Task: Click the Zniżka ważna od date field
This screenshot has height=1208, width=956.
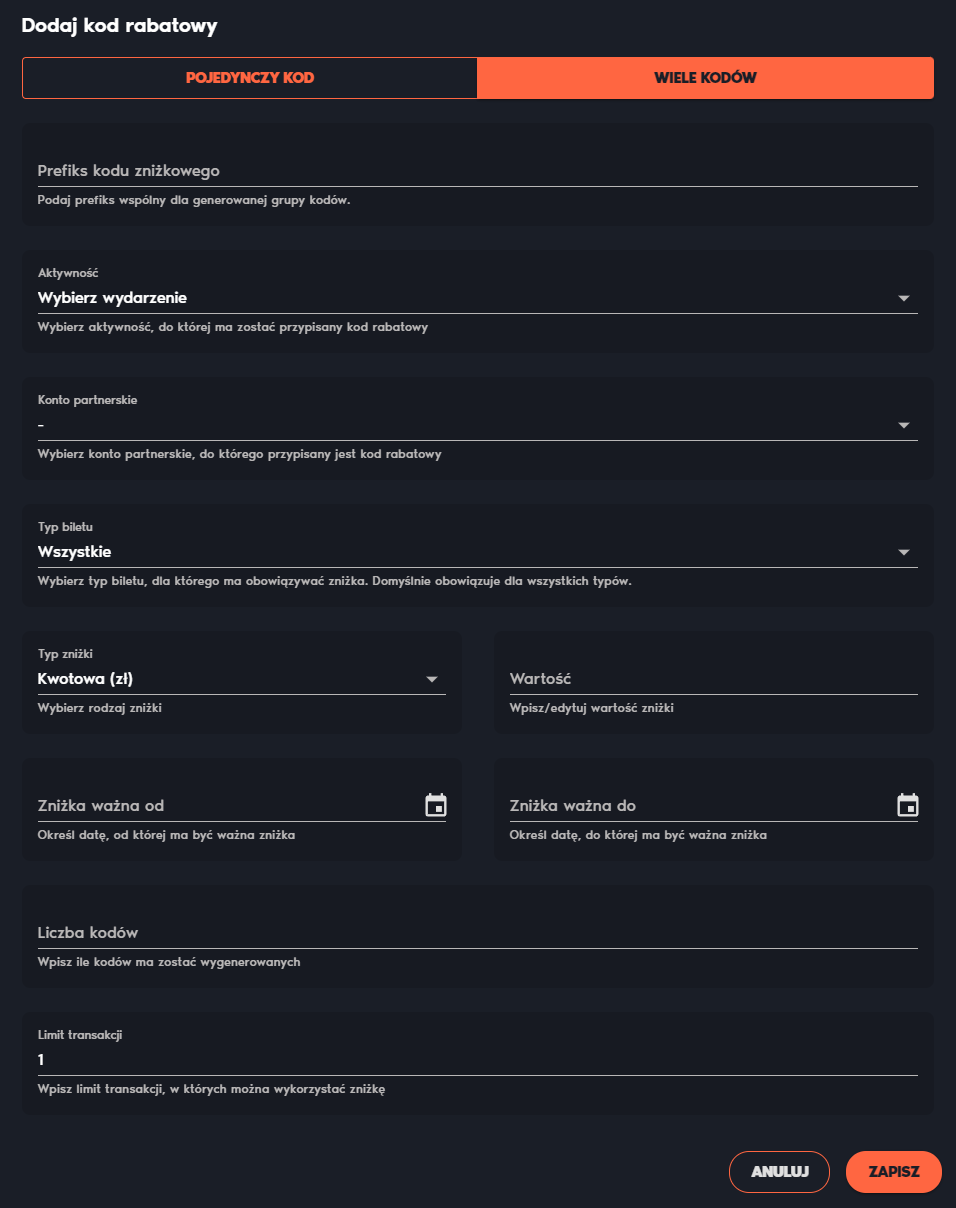Action: (x=230, y=806)
